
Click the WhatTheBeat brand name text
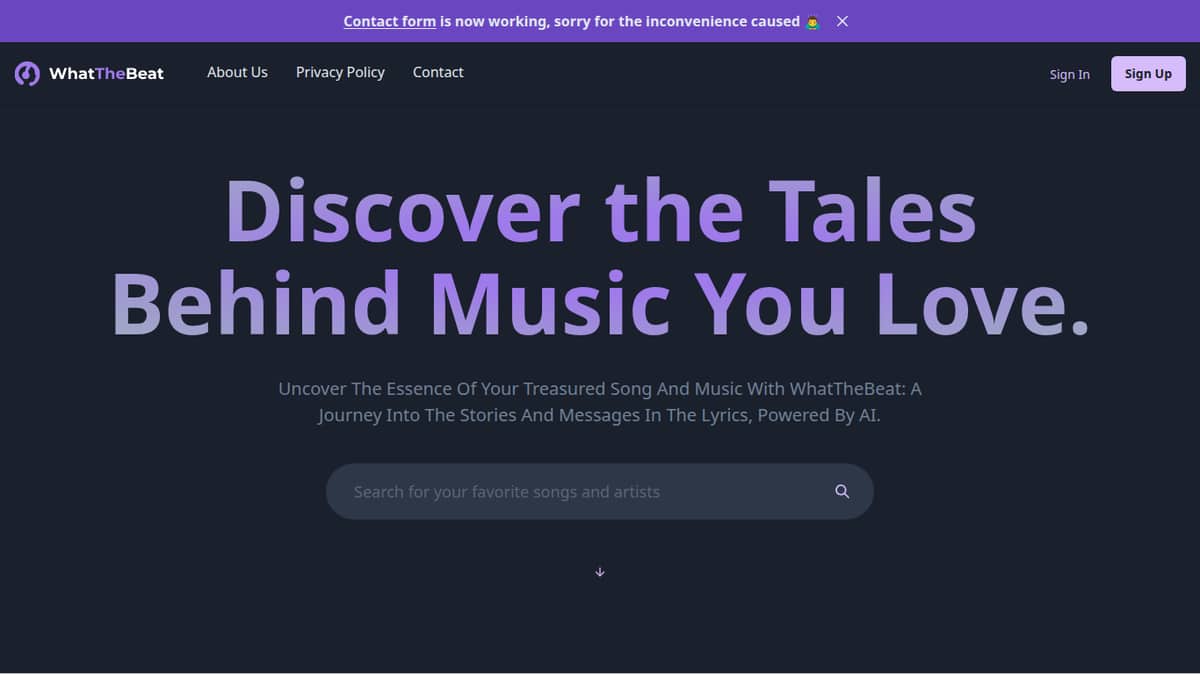(x=106, y=73)
